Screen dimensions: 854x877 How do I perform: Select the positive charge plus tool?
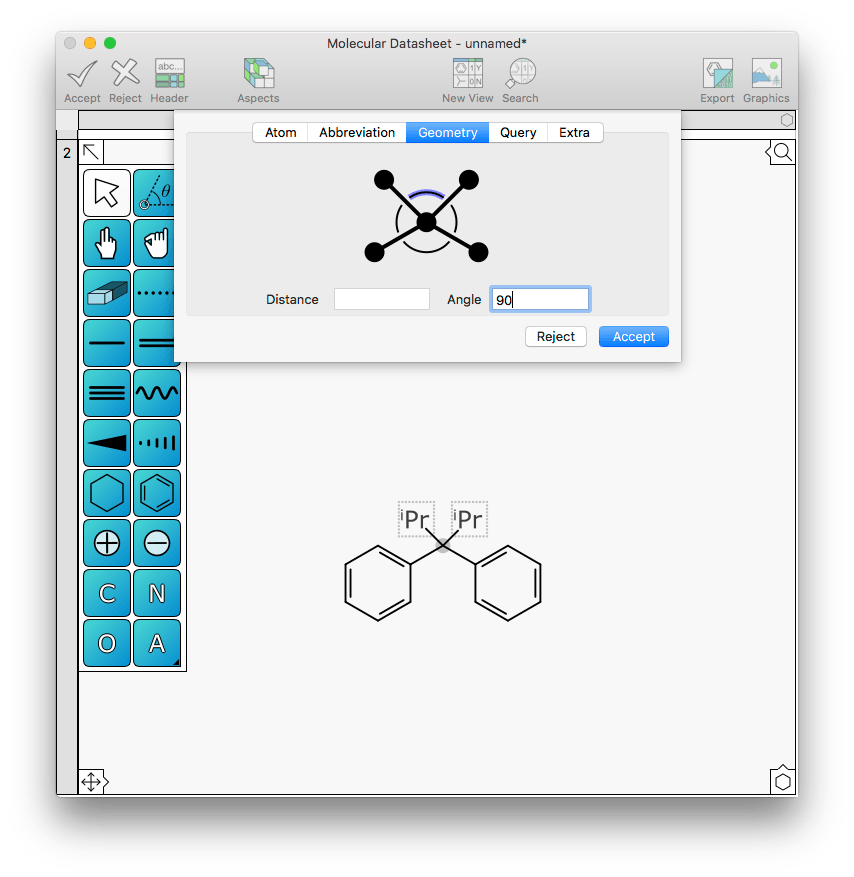coord(106,543)
